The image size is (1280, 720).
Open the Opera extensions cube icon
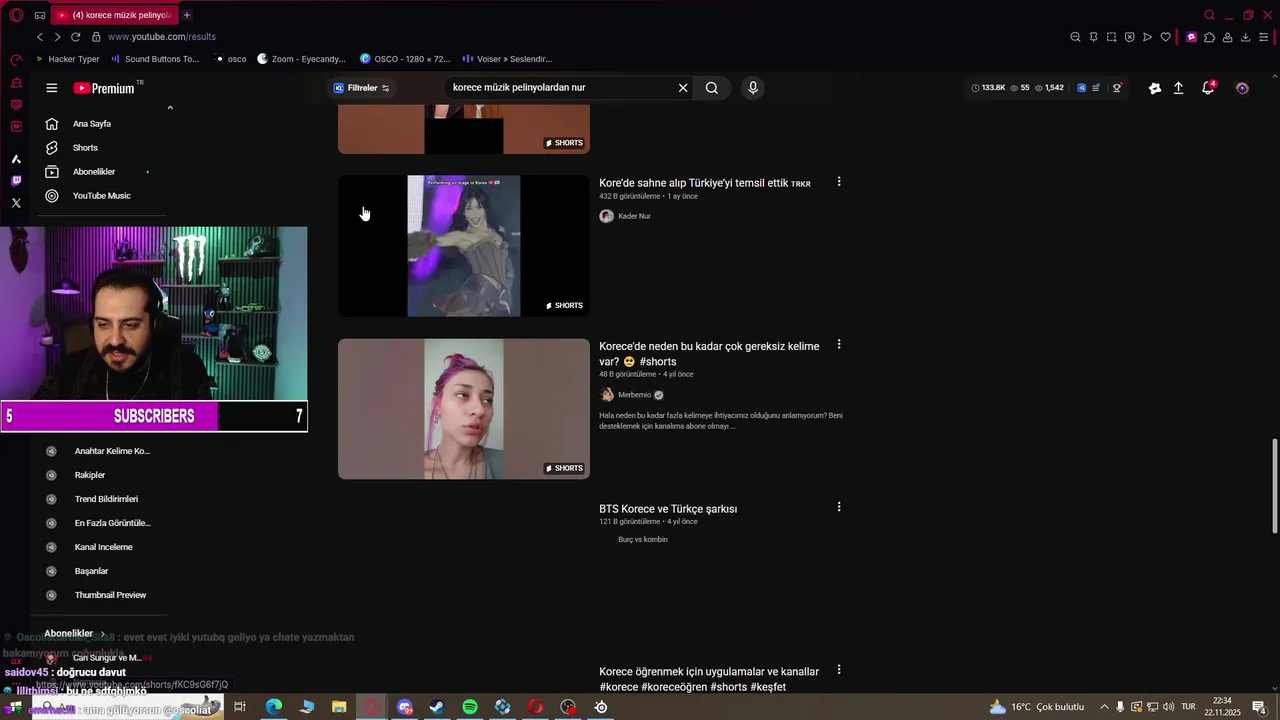pyautogui.click(x=1209, y=37)
